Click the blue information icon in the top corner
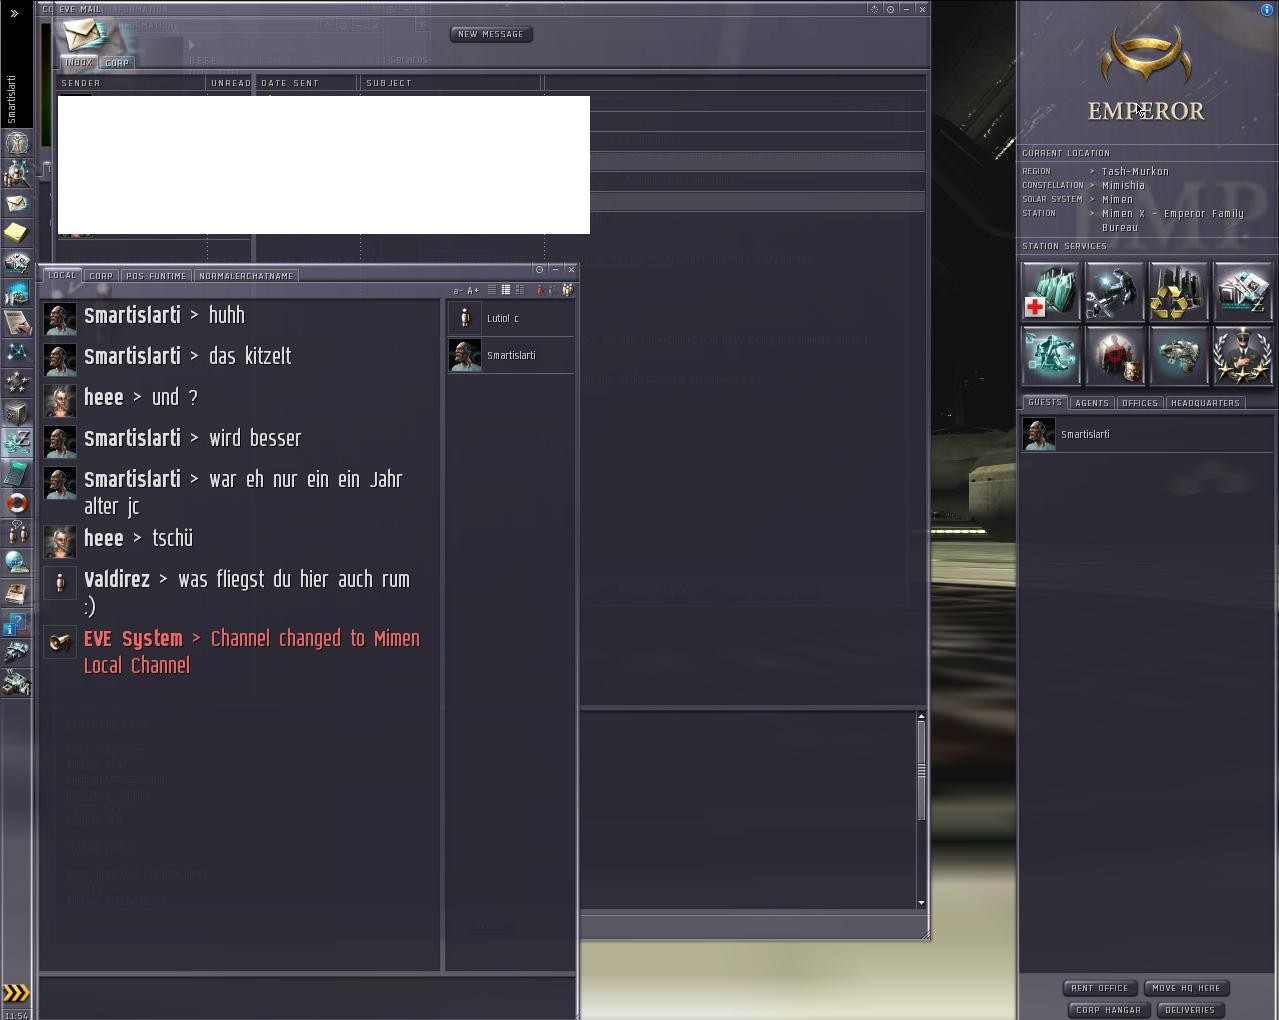Image resolution: width=1279 pixels, height=1020 pixels. pyautogui.click(x=1267, y=8)
